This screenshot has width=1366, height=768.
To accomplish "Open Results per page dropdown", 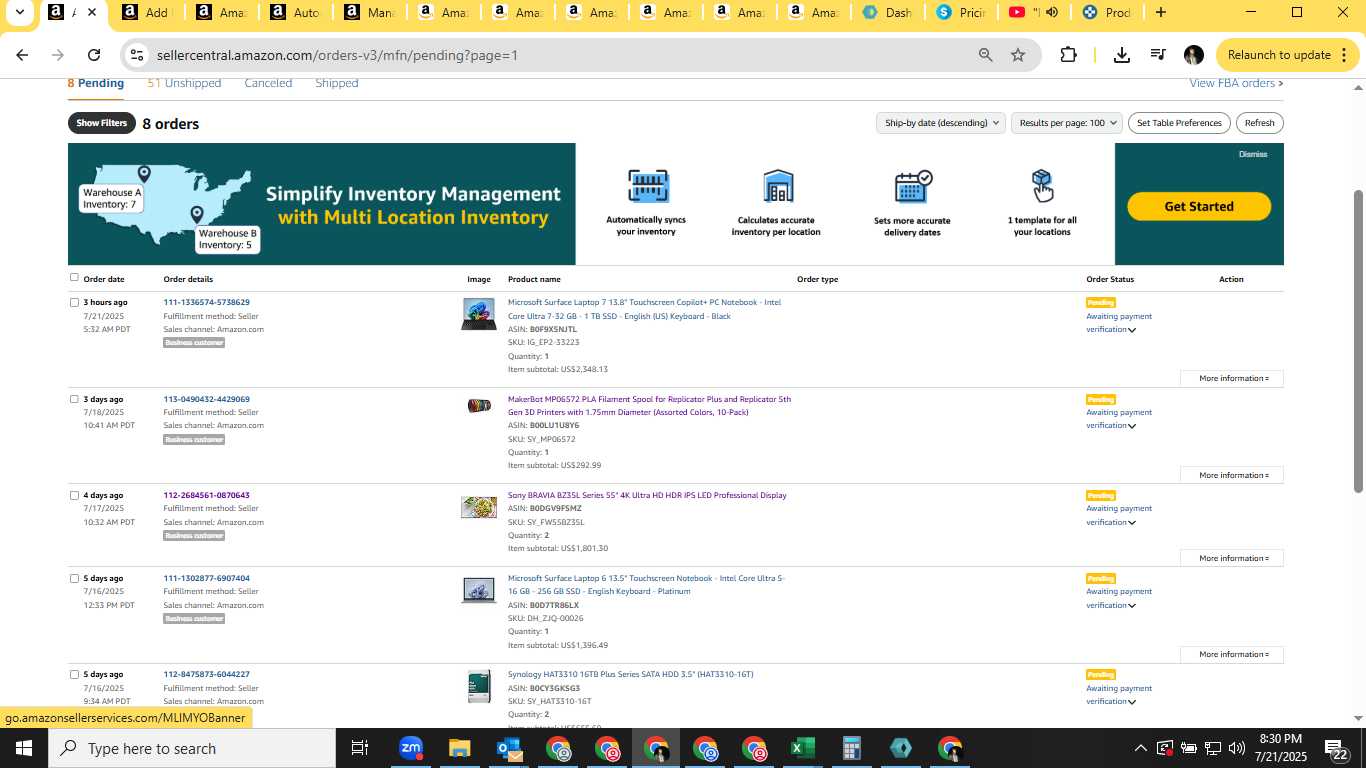I will click(x=1066, y=123).
